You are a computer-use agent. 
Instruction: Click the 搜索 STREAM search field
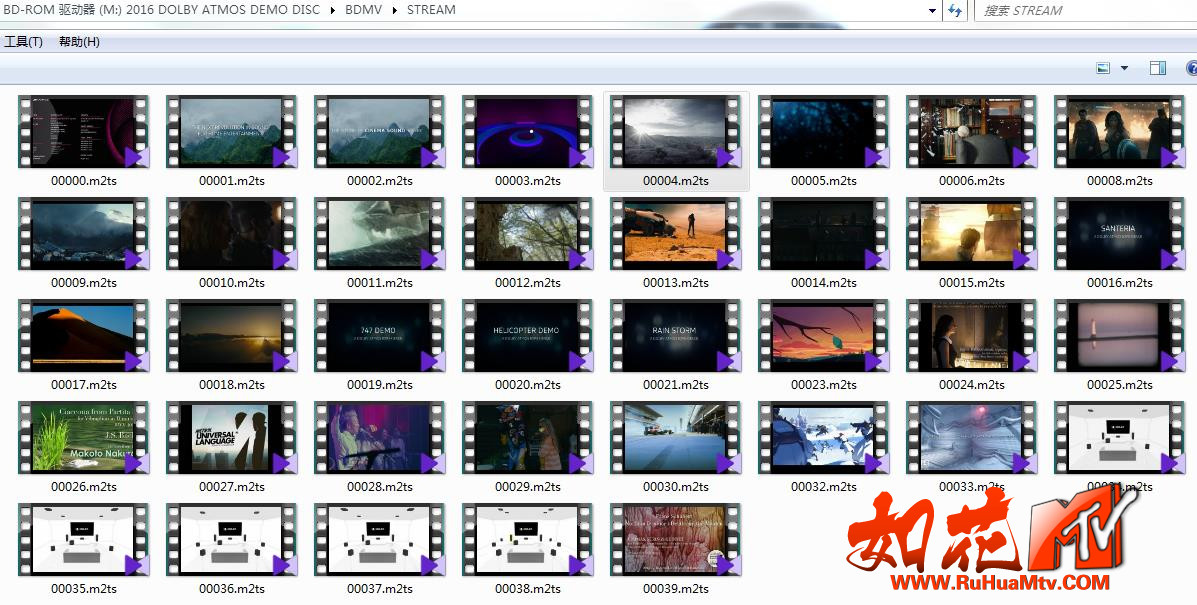click(1080, 11)
